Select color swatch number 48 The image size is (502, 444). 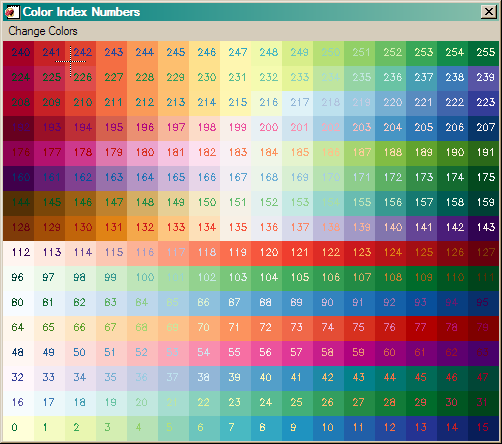[x=19, y=353]
